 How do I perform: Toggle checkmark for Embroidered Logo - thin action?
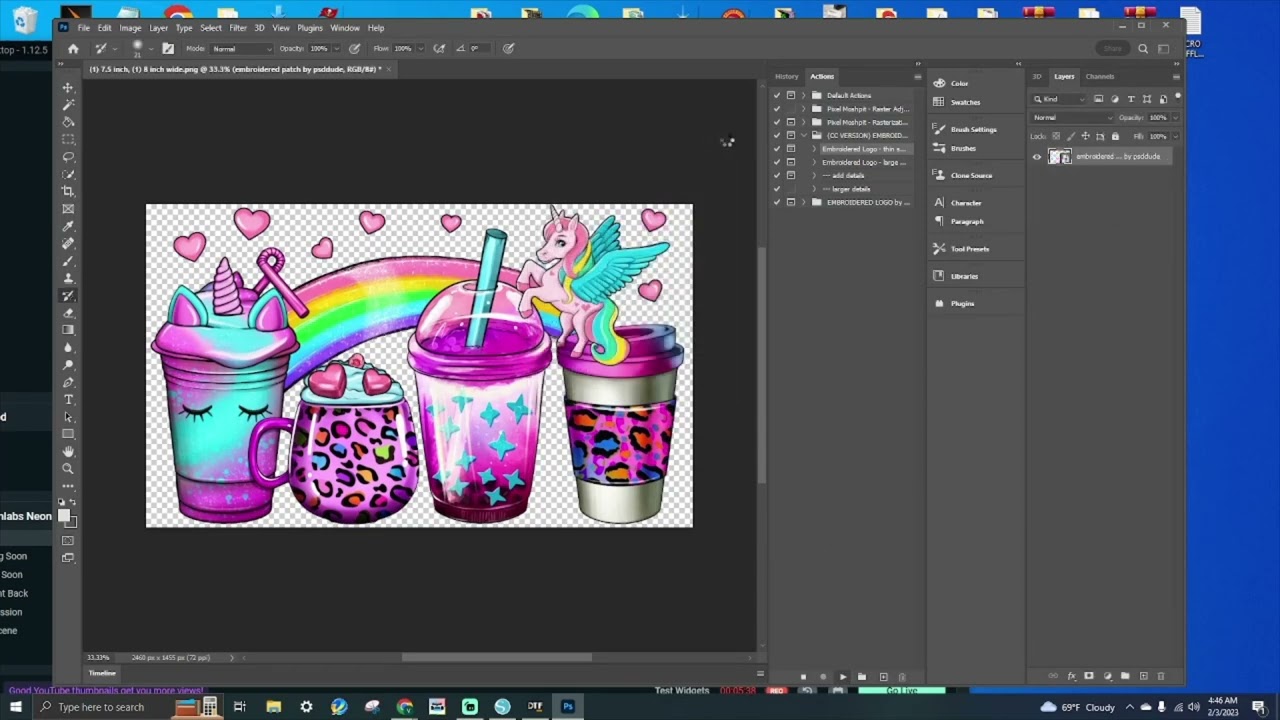[777, 149]
